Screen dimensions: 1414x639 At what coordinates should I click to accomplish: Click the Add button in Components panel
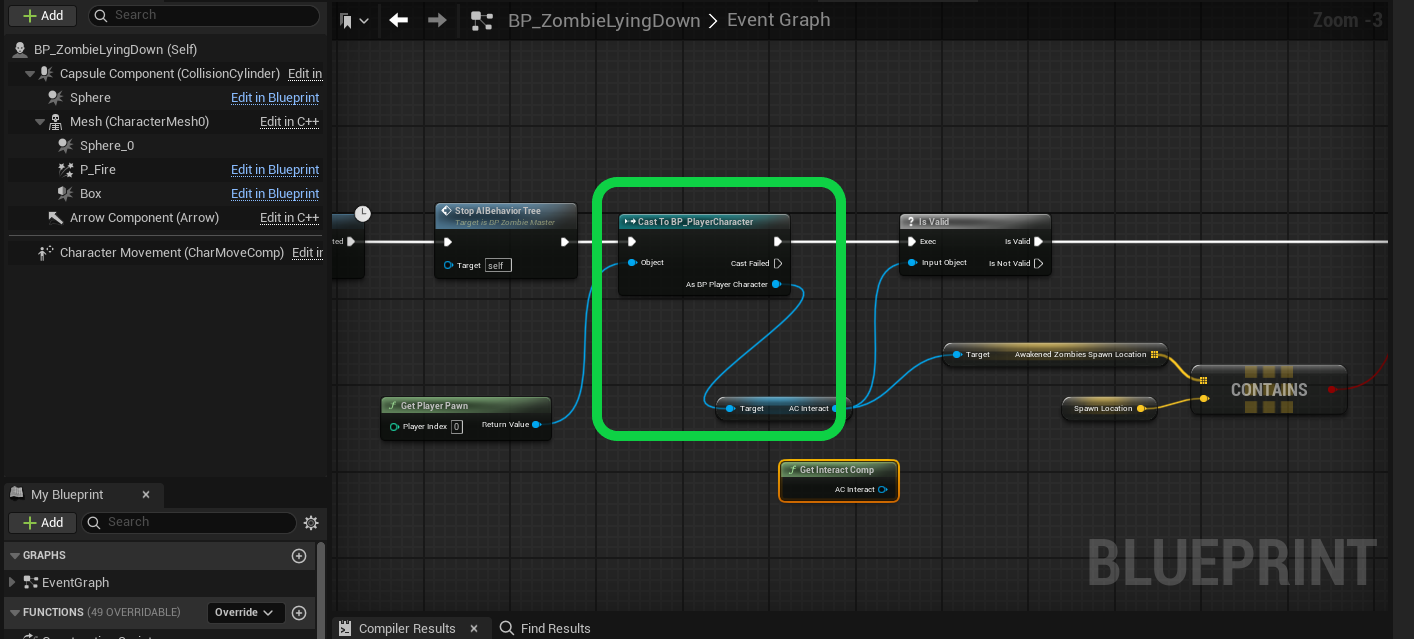pyautogui.click(x=42, y=16)
